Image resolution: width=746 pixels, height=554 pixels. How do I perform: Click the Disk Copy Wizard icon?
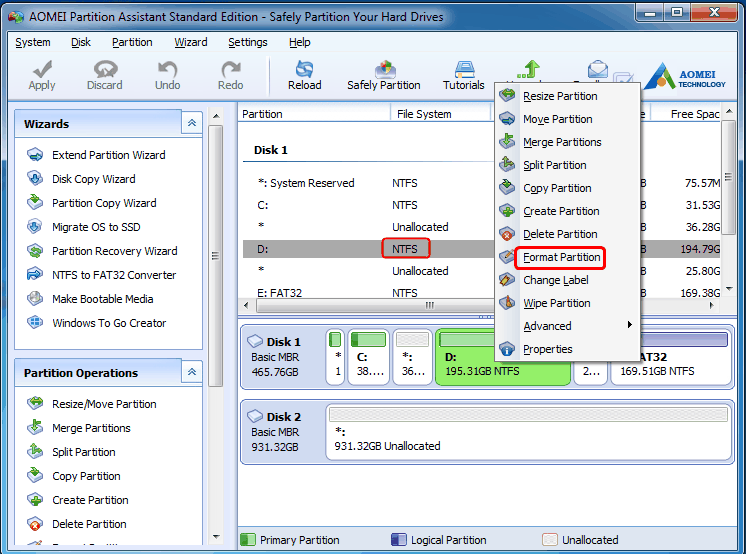click(x=35, y=178)
